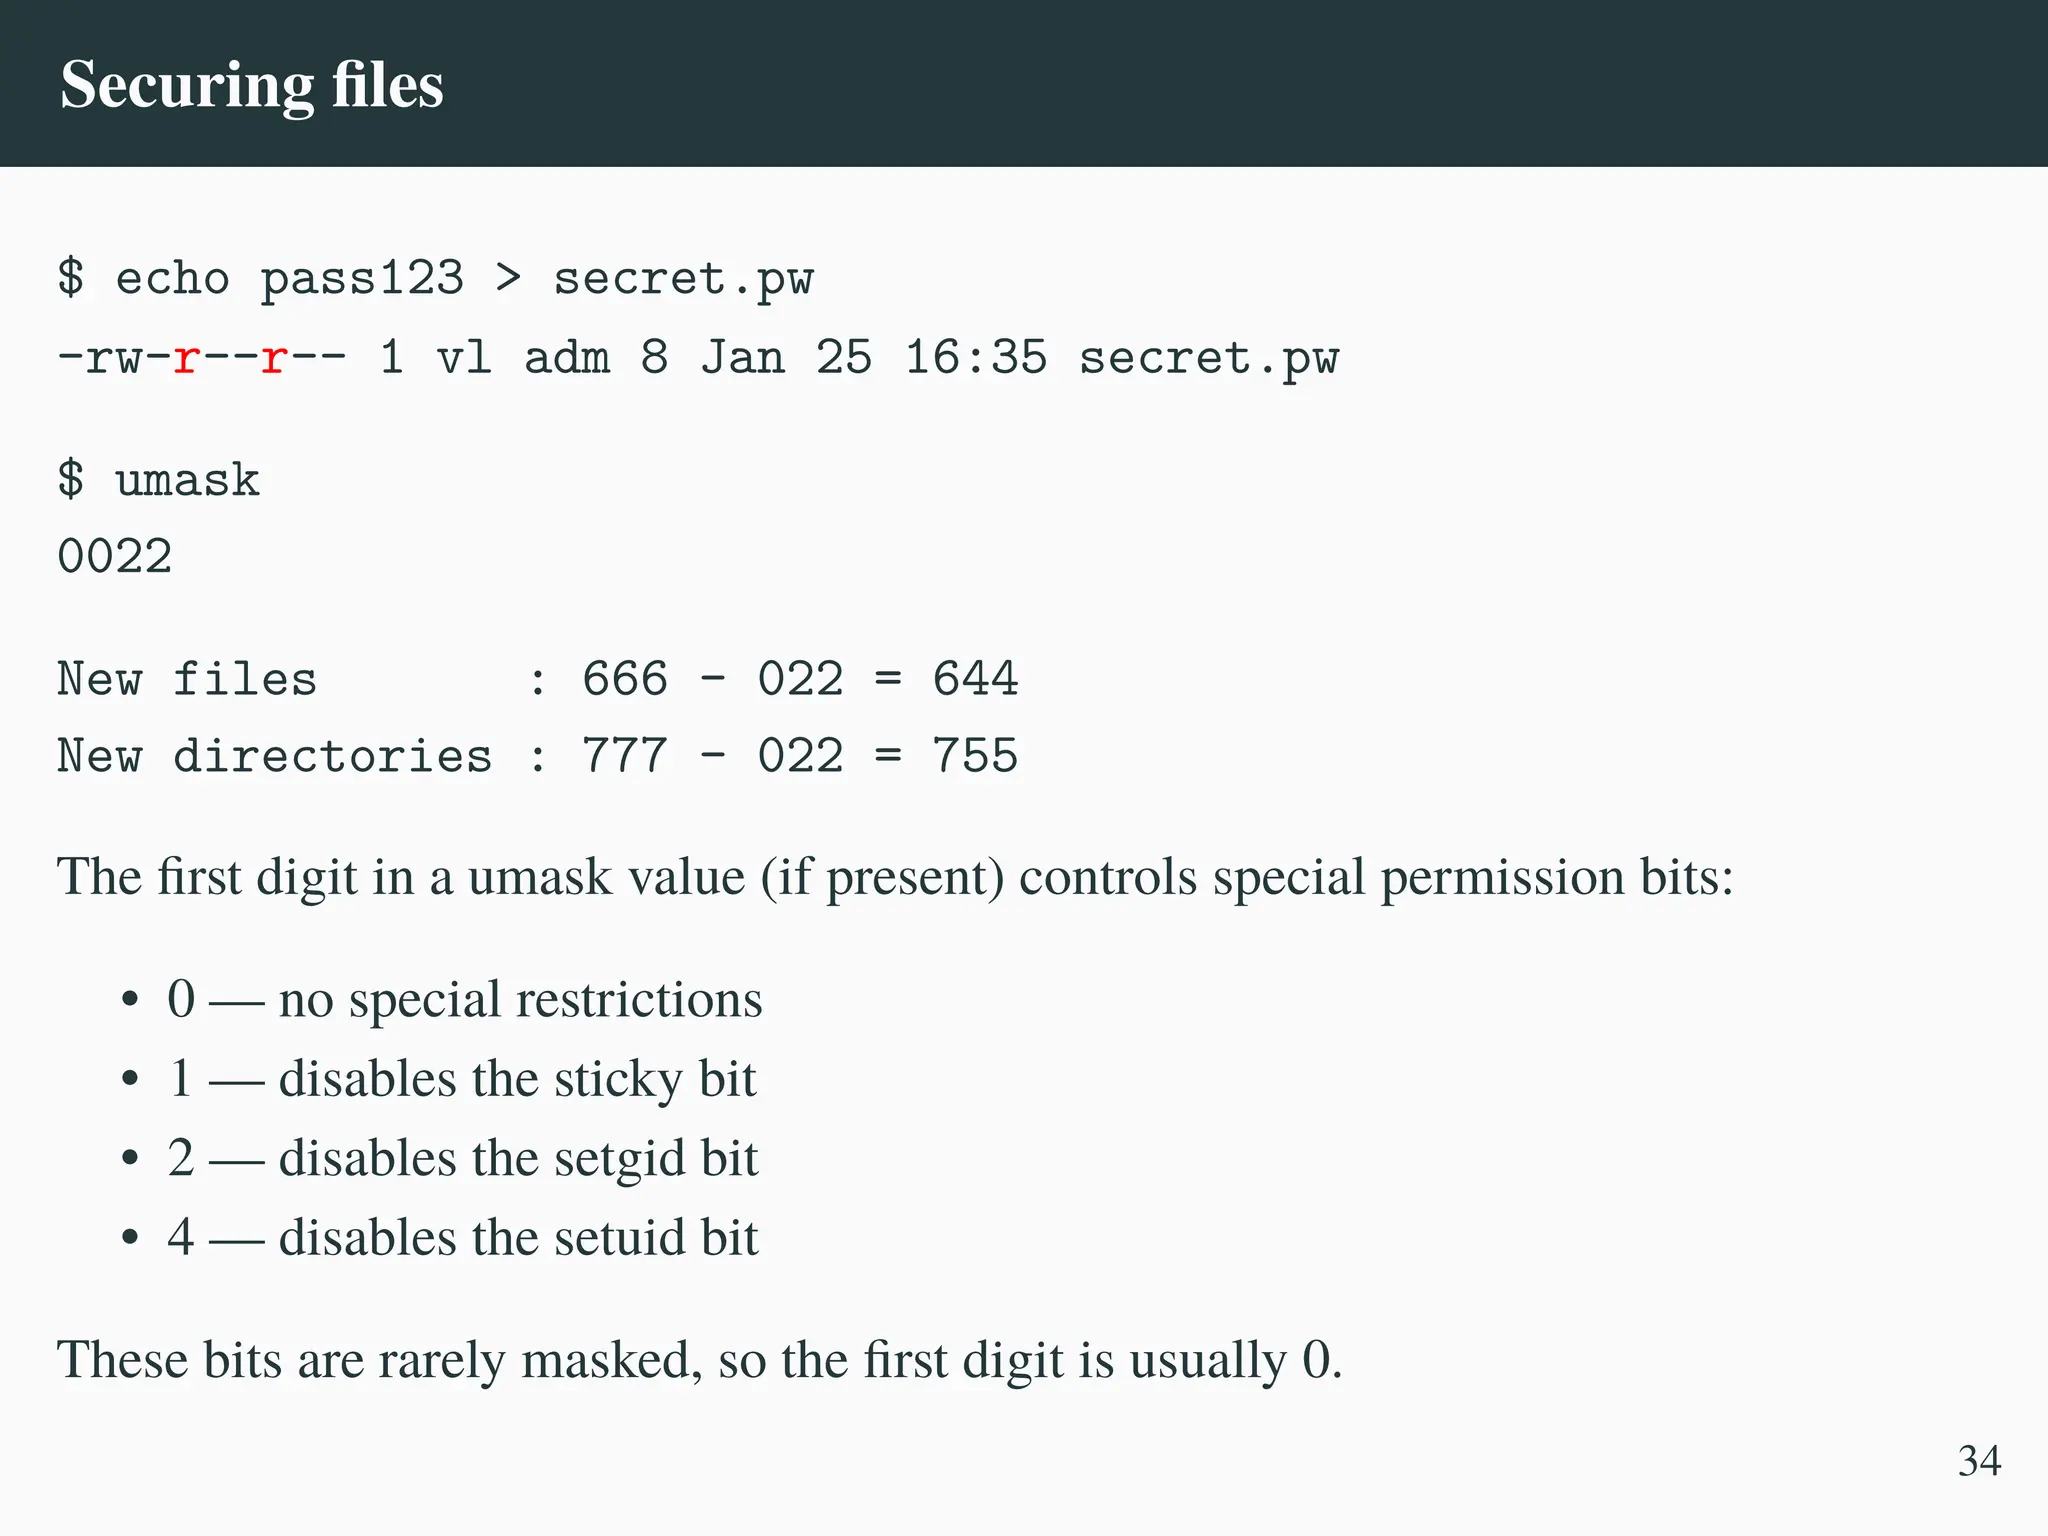The width and height of the screenshot is (2048, 1536).
Task: Click the "Securing files" slide title
Action: coord(252,84)
